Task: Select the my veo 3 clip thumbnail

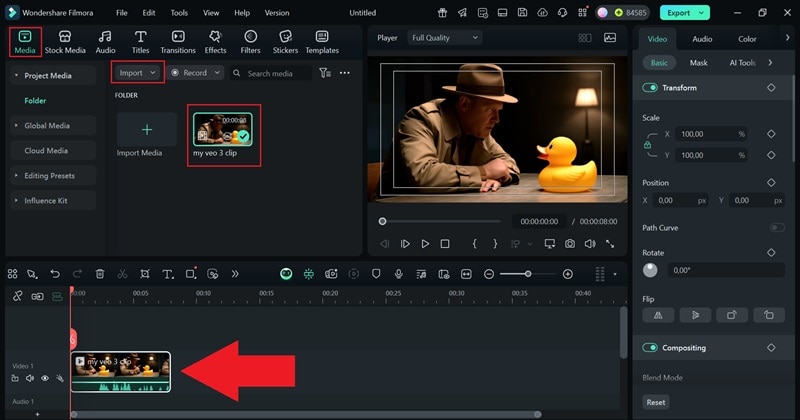Action: [223, 129]
